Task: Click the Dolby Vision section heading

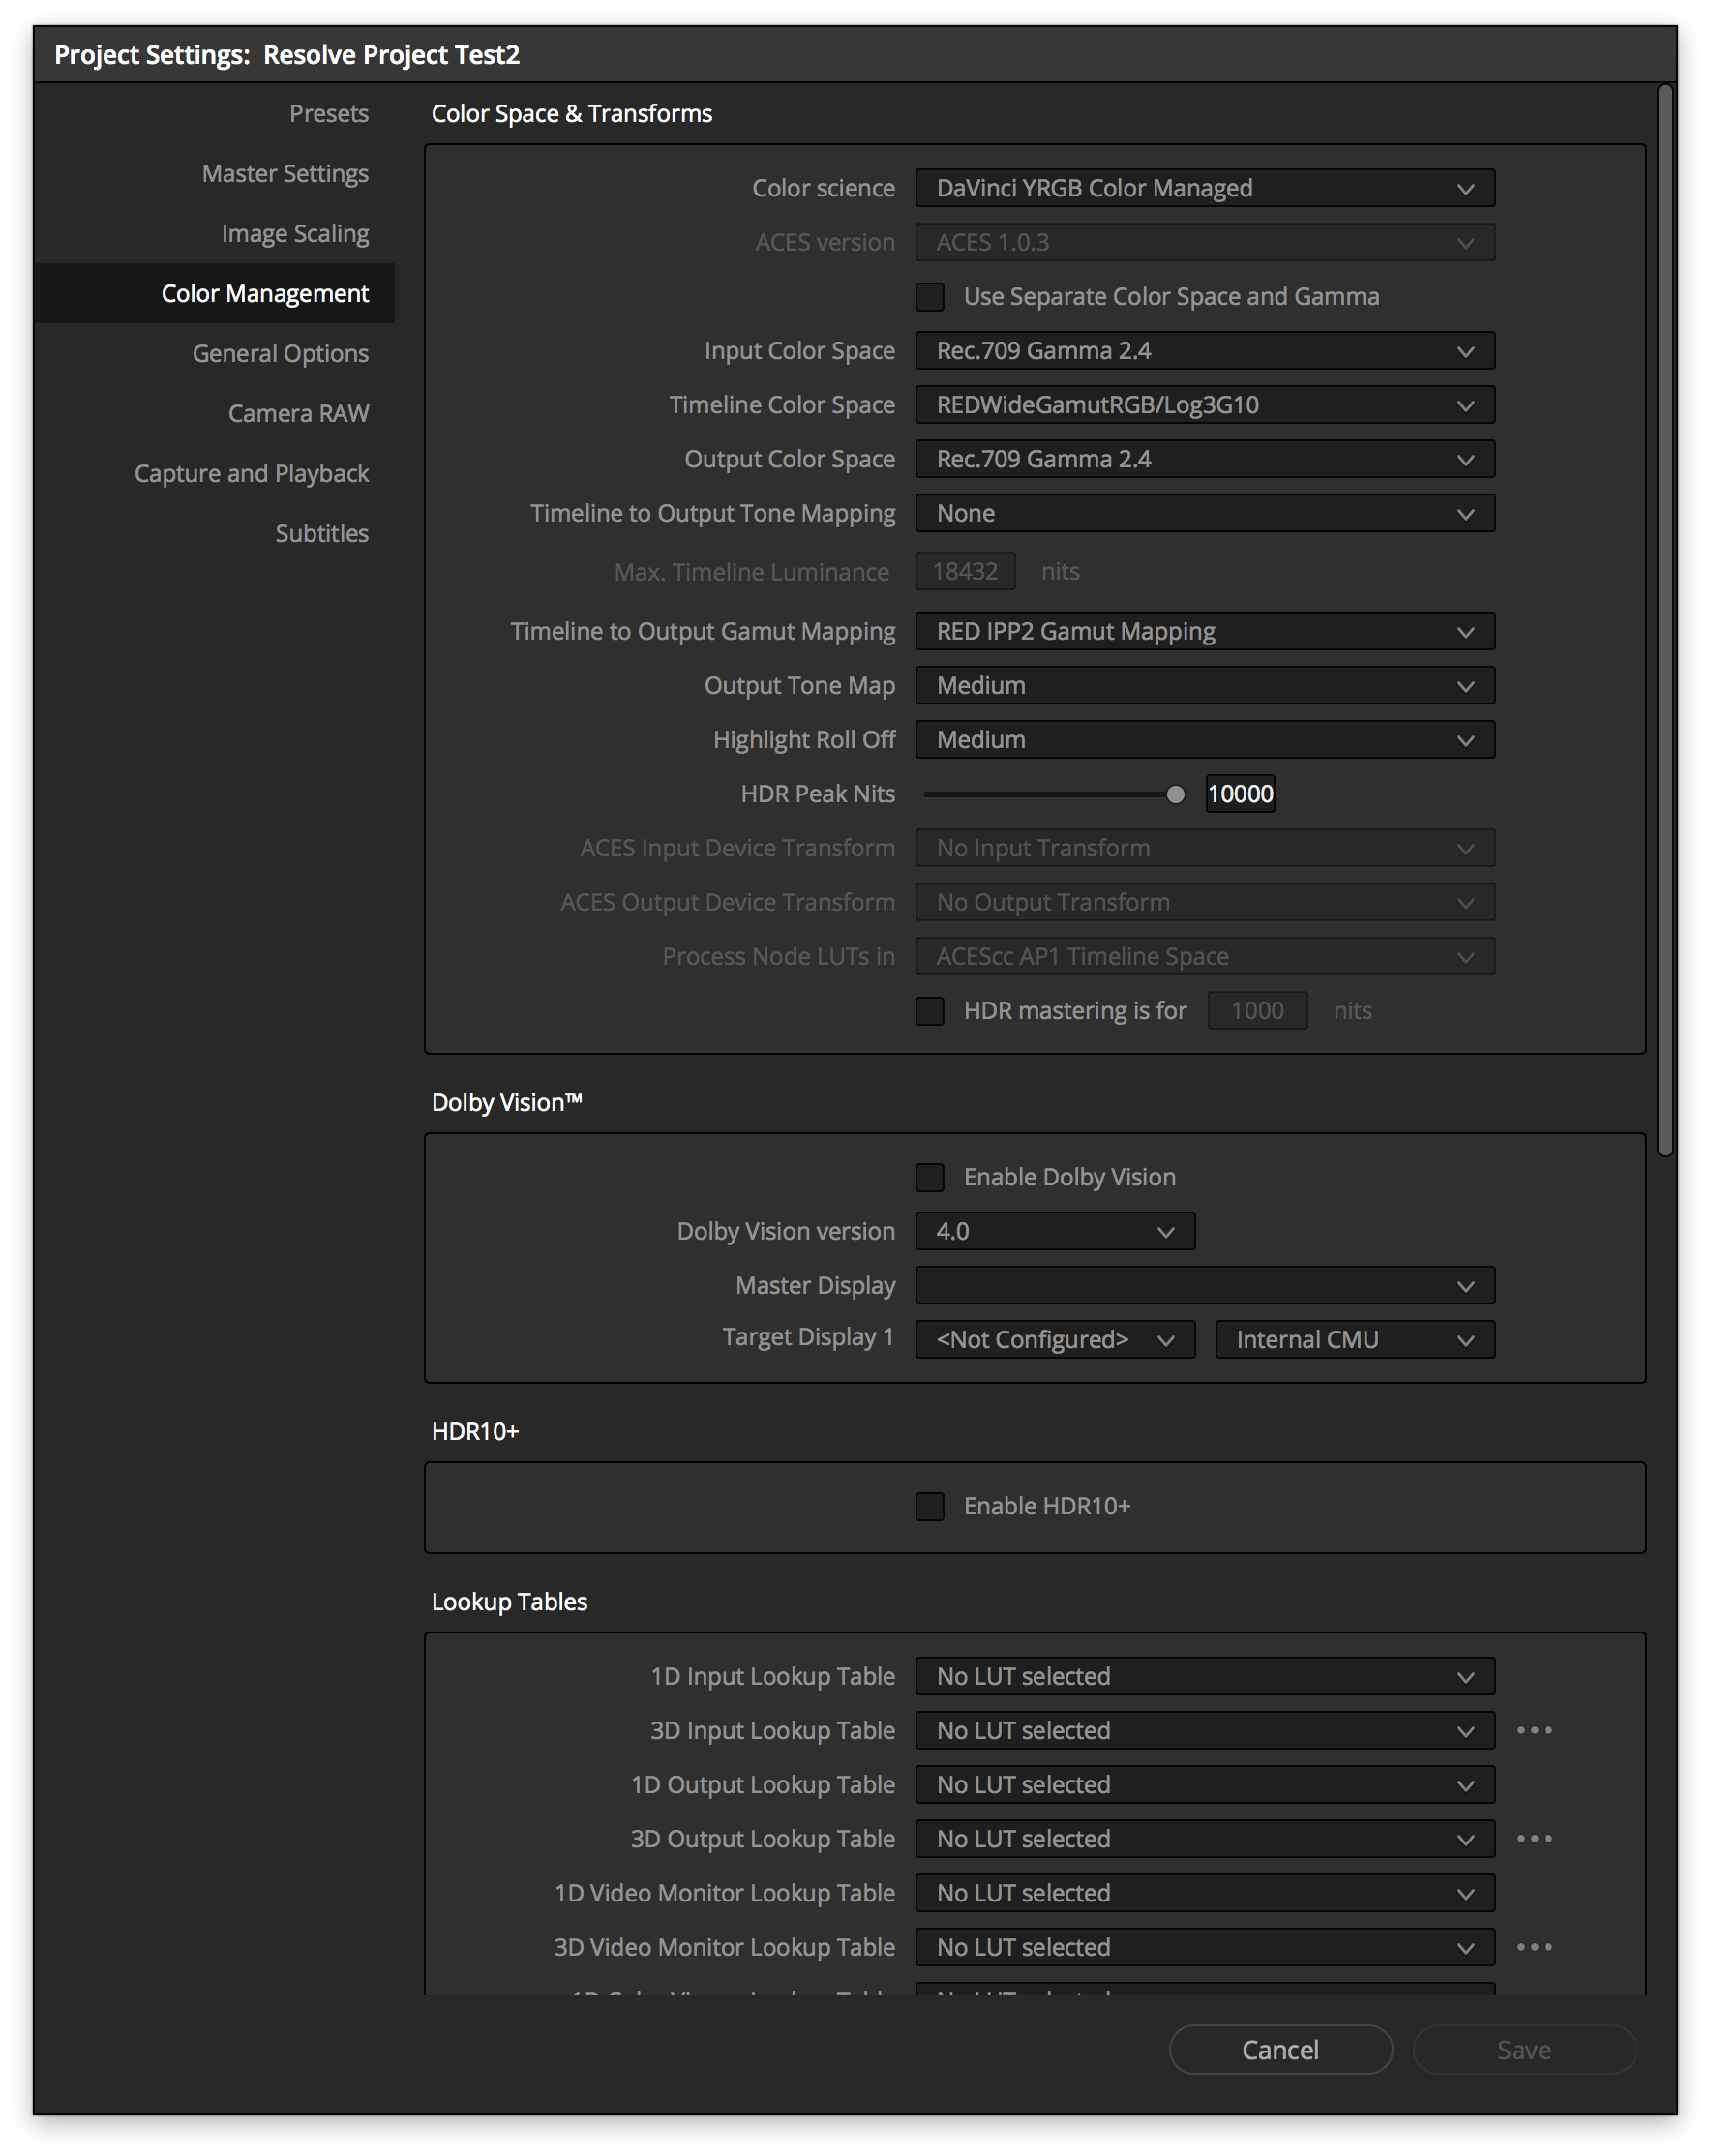Action: [507, 1102]
